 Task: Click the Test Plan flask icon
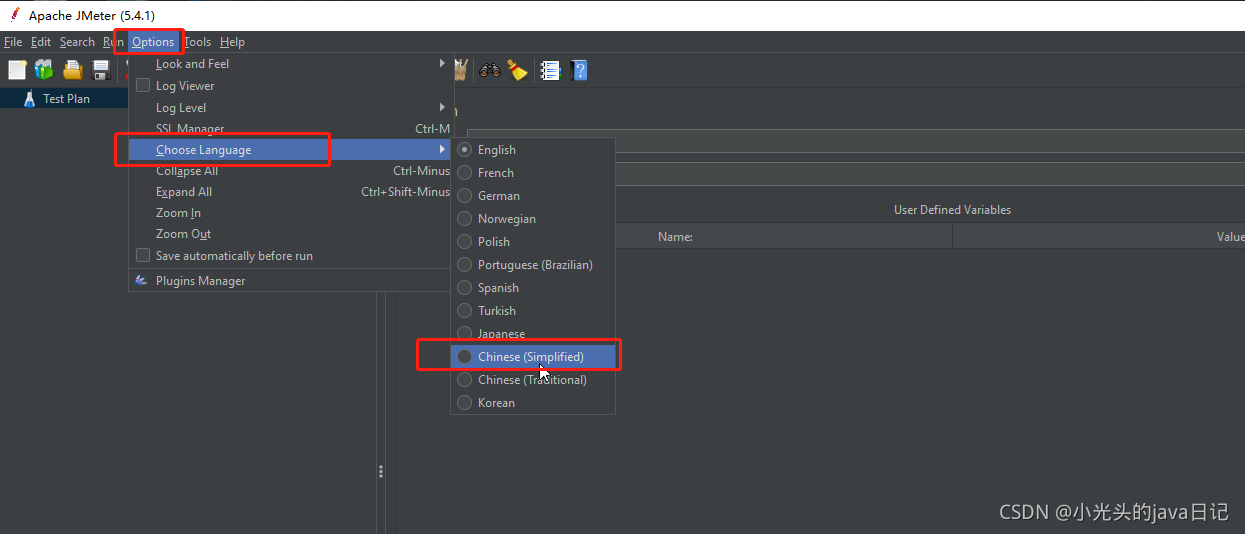pos(29,98)
